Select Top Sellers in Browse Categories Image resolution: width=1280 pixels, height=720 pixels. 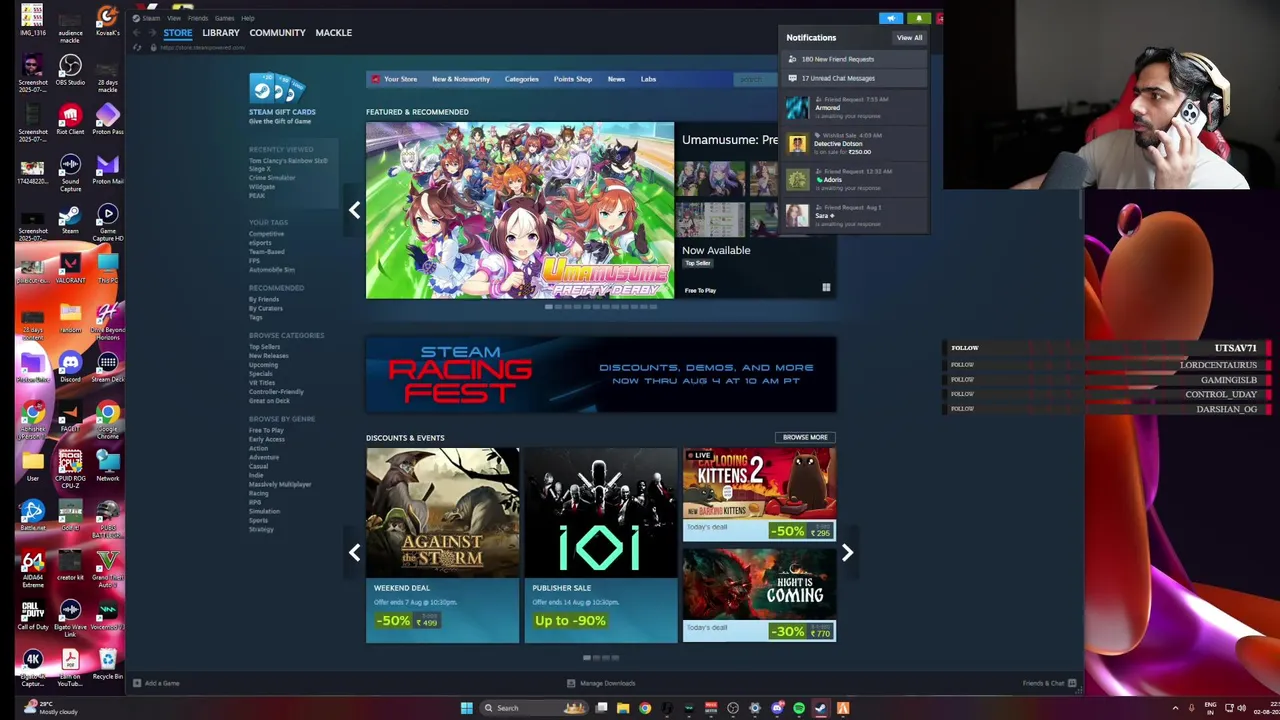pyautogui.click(x=264, y=347)
